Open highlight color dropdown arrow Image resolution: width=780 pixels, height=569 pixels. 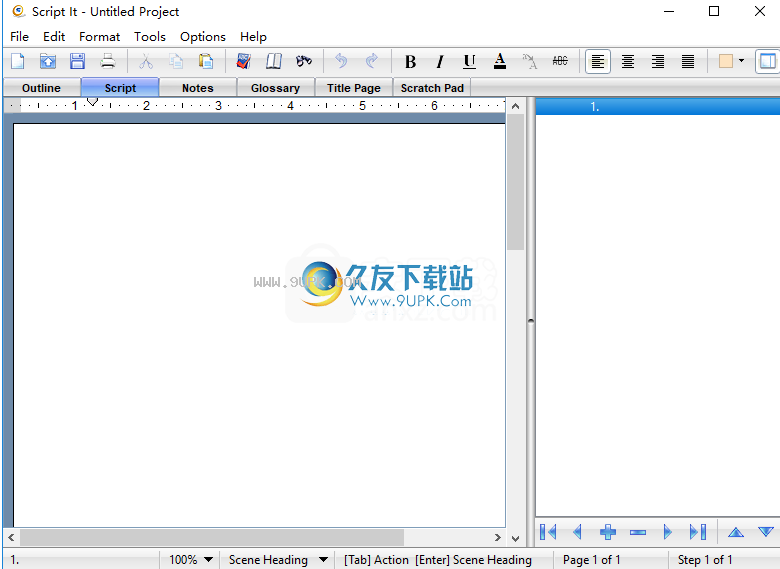tap(741, 61)
